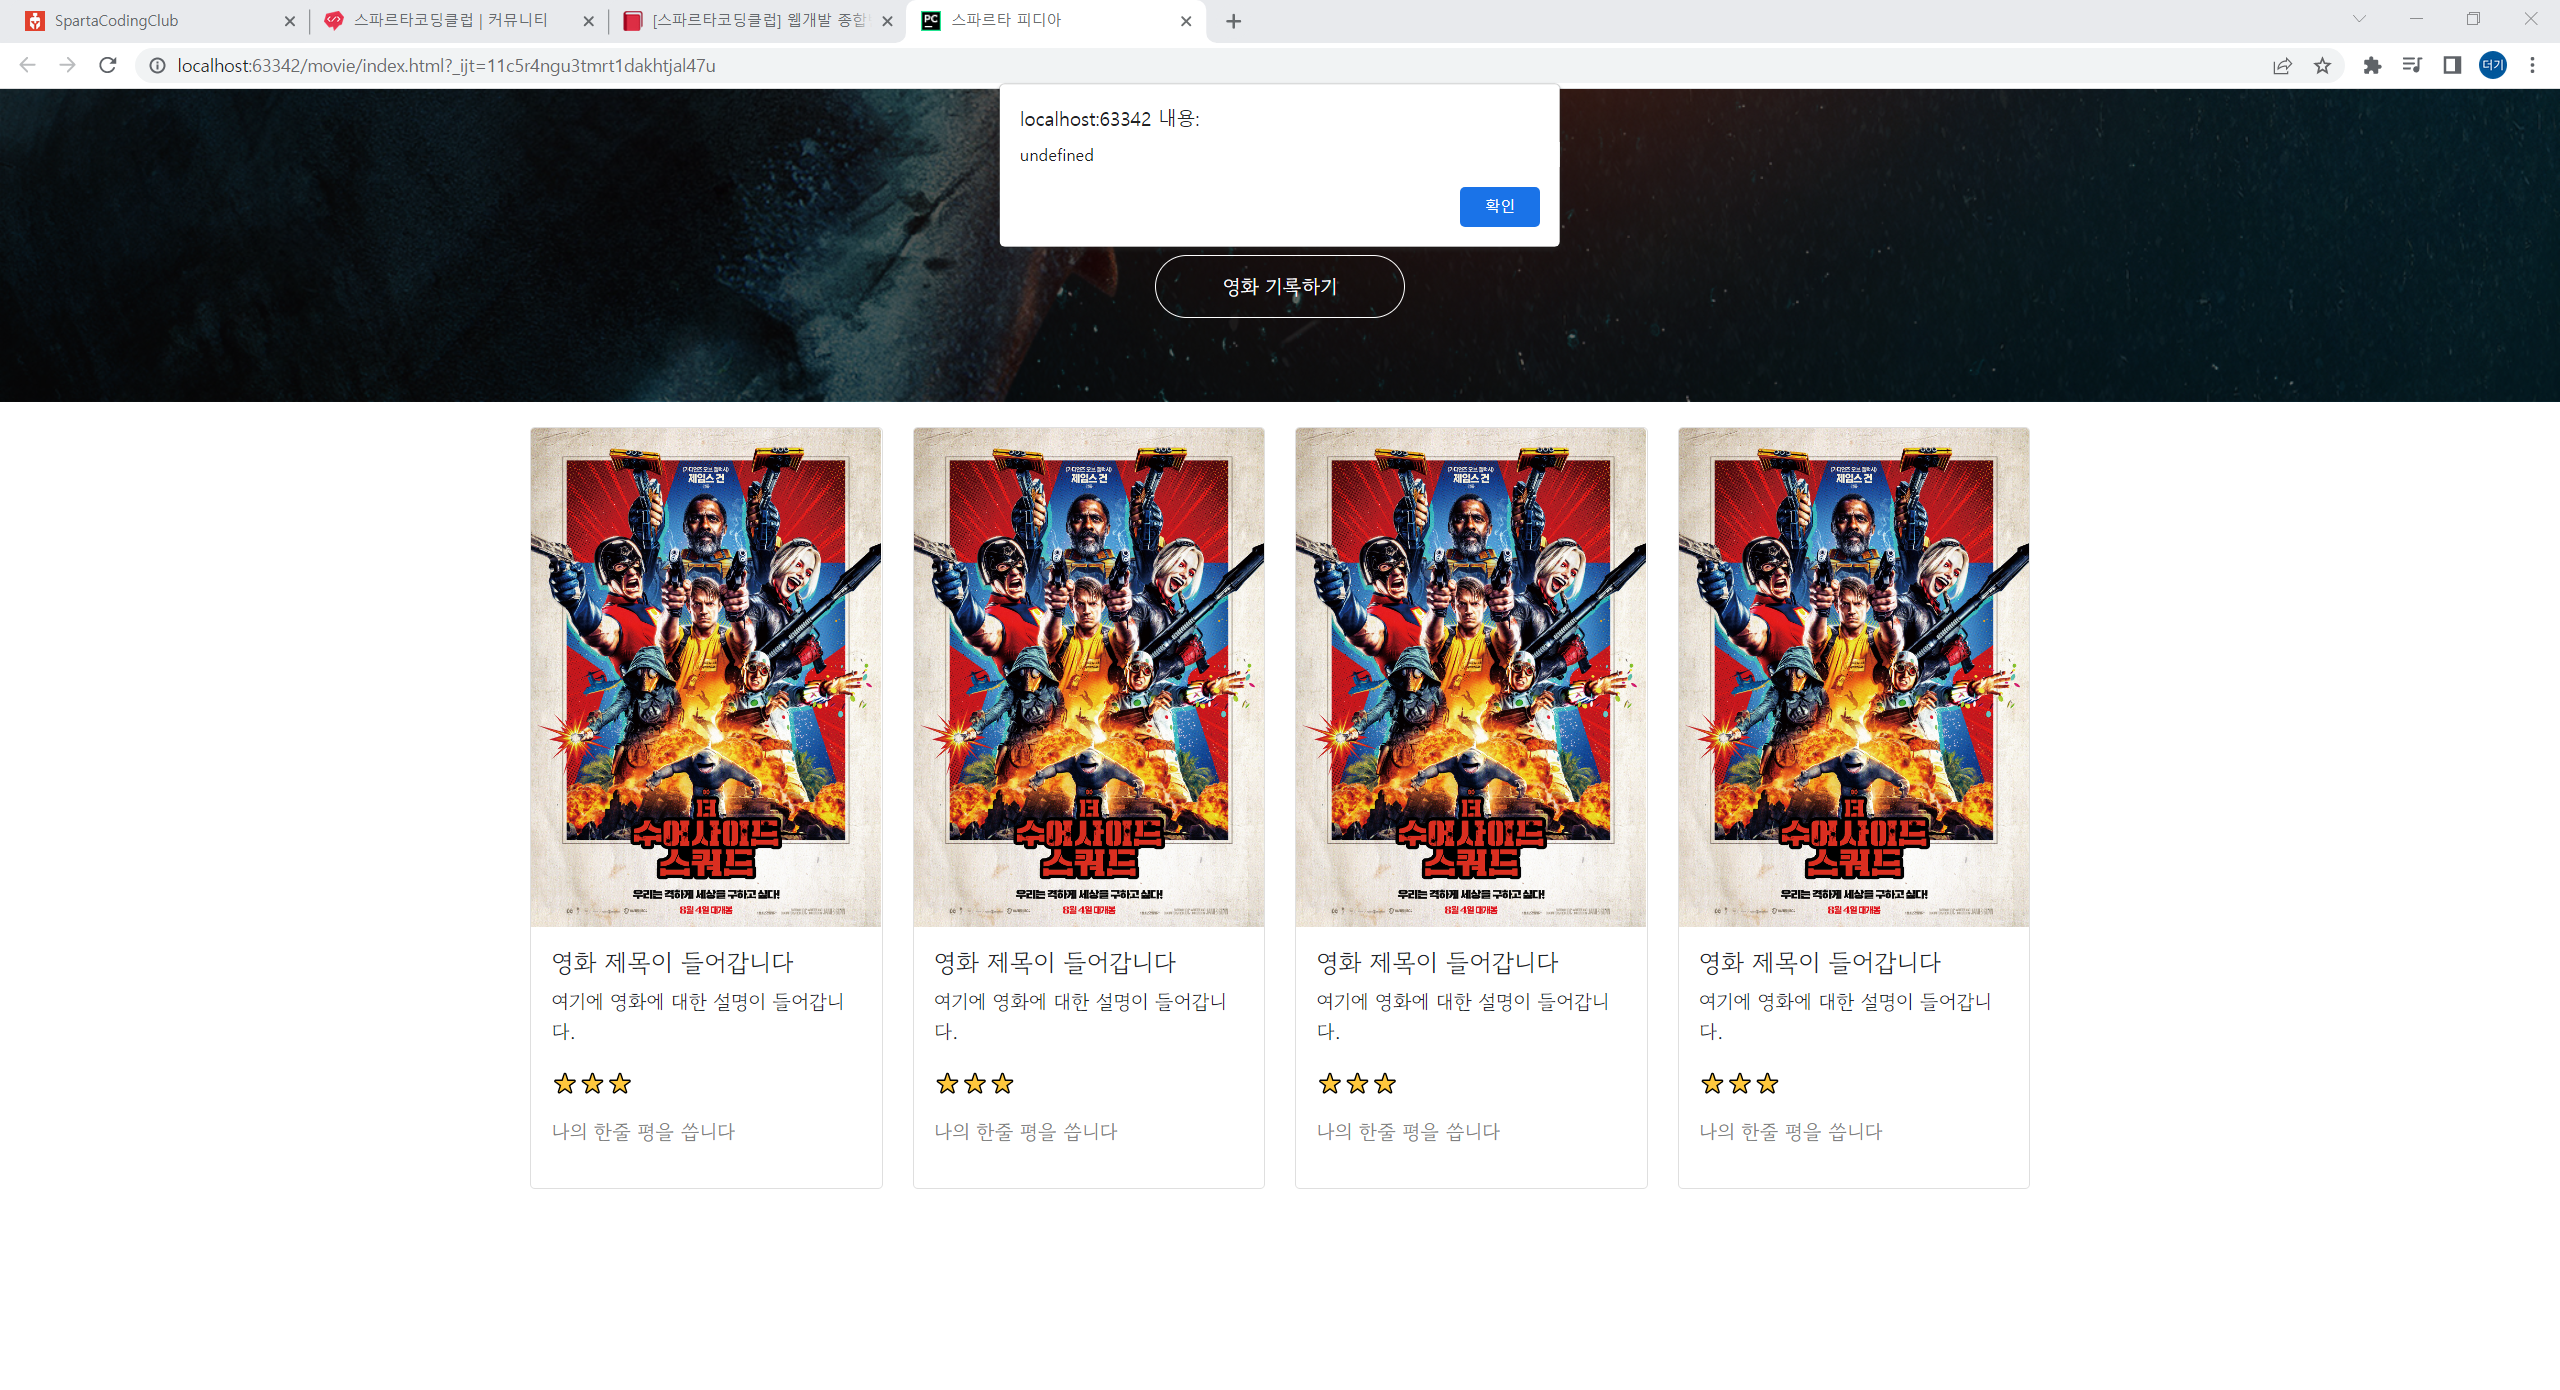2560x1390 pixels.
Task: Click the browser back arrow
Action: tap(27, 65)
